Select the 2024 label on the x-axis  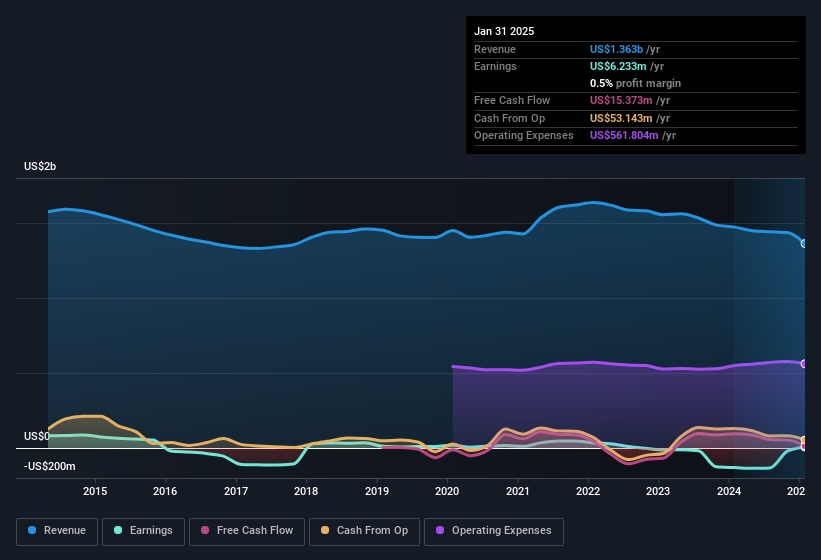(x=729, y=491)
